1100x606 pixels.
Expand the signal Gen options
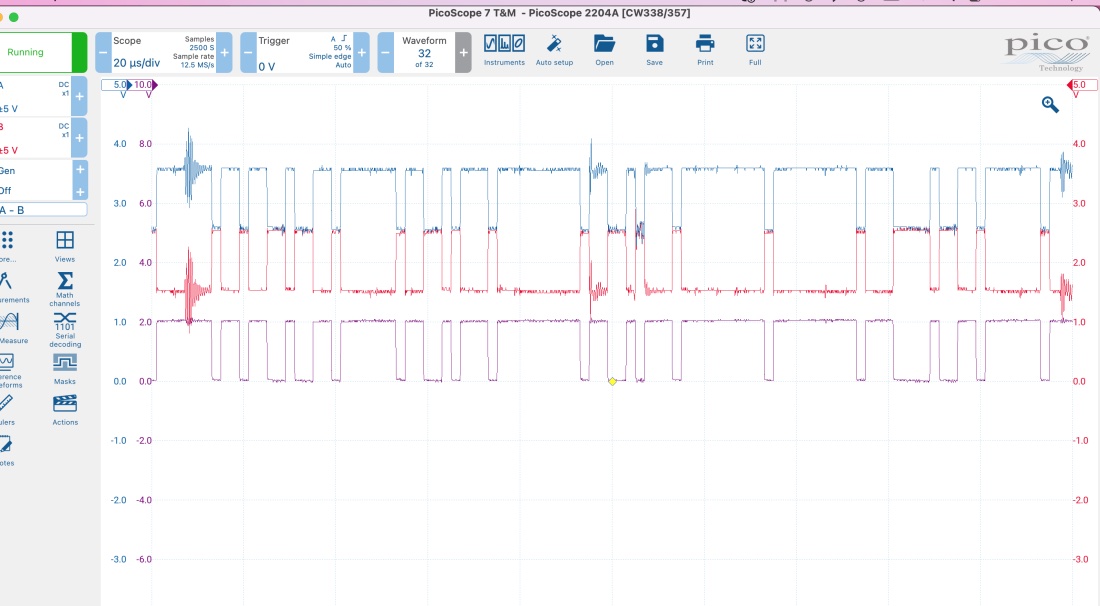(80, 169)
